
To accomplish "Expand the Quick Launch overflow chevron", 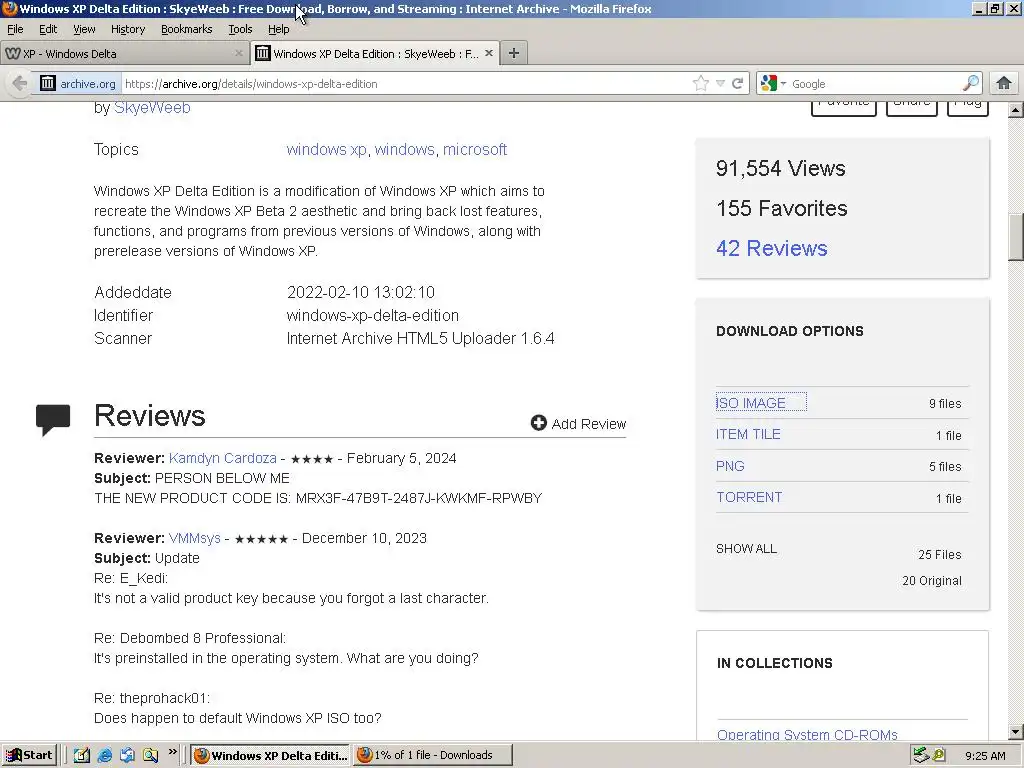I will coord(172,752).
